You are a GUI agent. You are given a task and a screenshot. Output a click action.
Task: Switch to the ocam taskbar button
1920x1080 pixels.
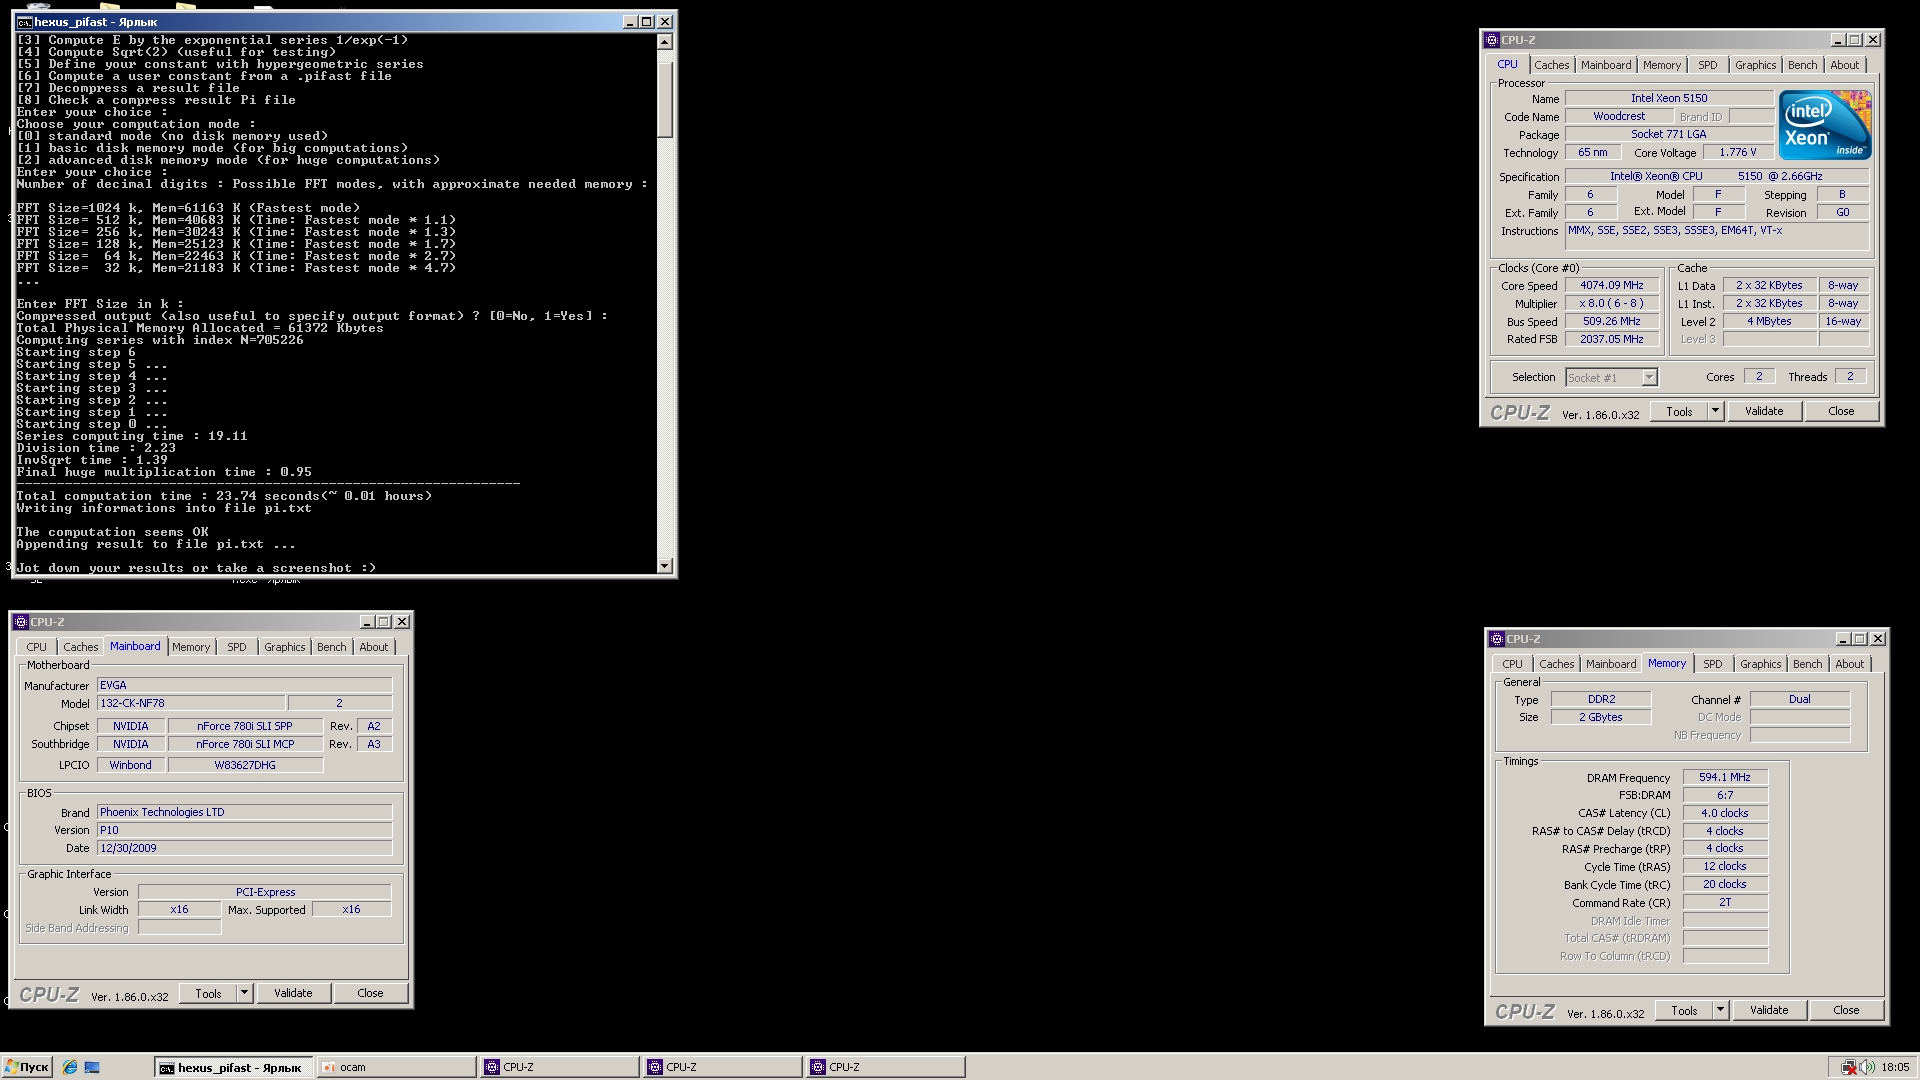point(397,1067)
